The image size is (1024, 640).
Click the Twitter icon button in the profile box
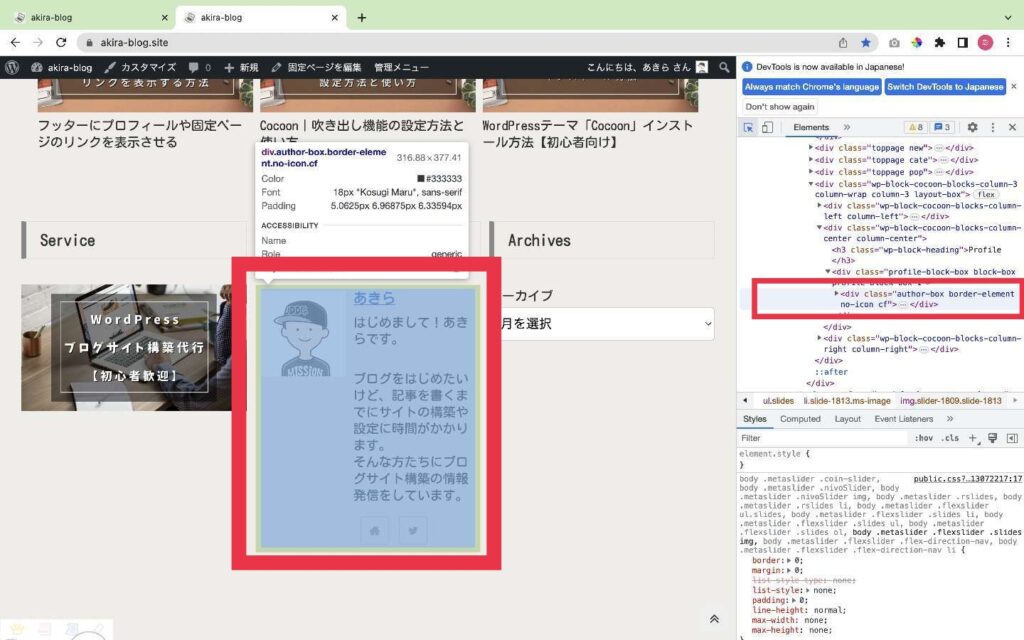point(413,531)
